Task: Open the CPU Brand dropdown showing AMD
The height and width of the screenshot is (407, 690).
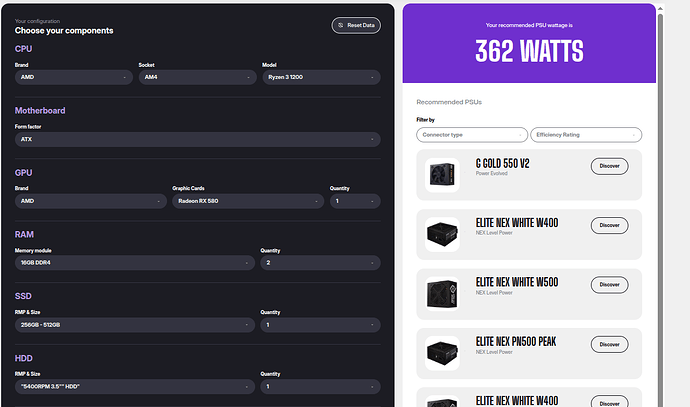Action: 74,77
